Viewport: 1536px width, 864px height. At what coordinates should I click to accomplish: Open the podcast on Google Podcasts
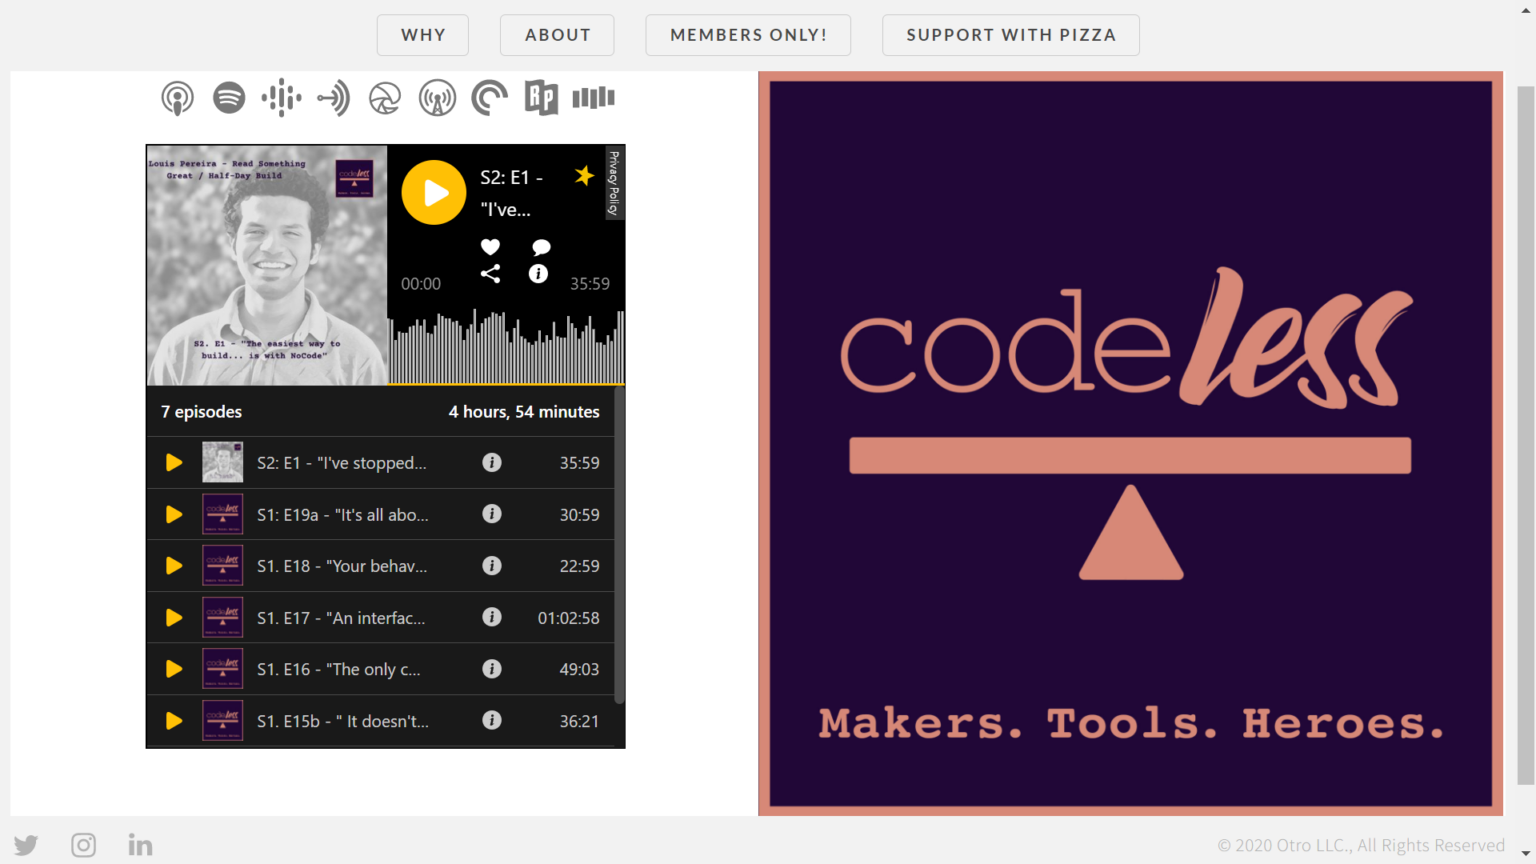[x=281, y=97]
